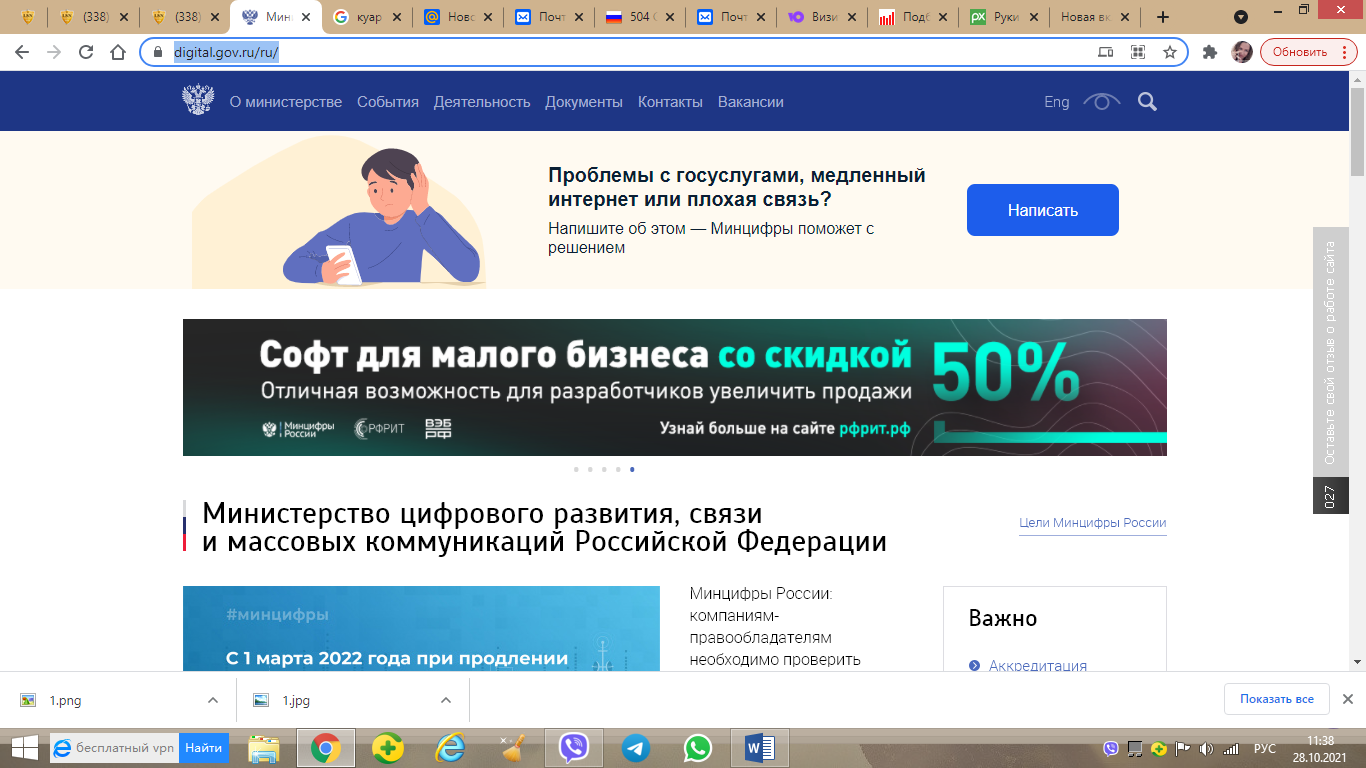Open the 'Документы' menu item
Image resolution: width=1366 pixels, height=768 pixels.
[x=584, y=102]
